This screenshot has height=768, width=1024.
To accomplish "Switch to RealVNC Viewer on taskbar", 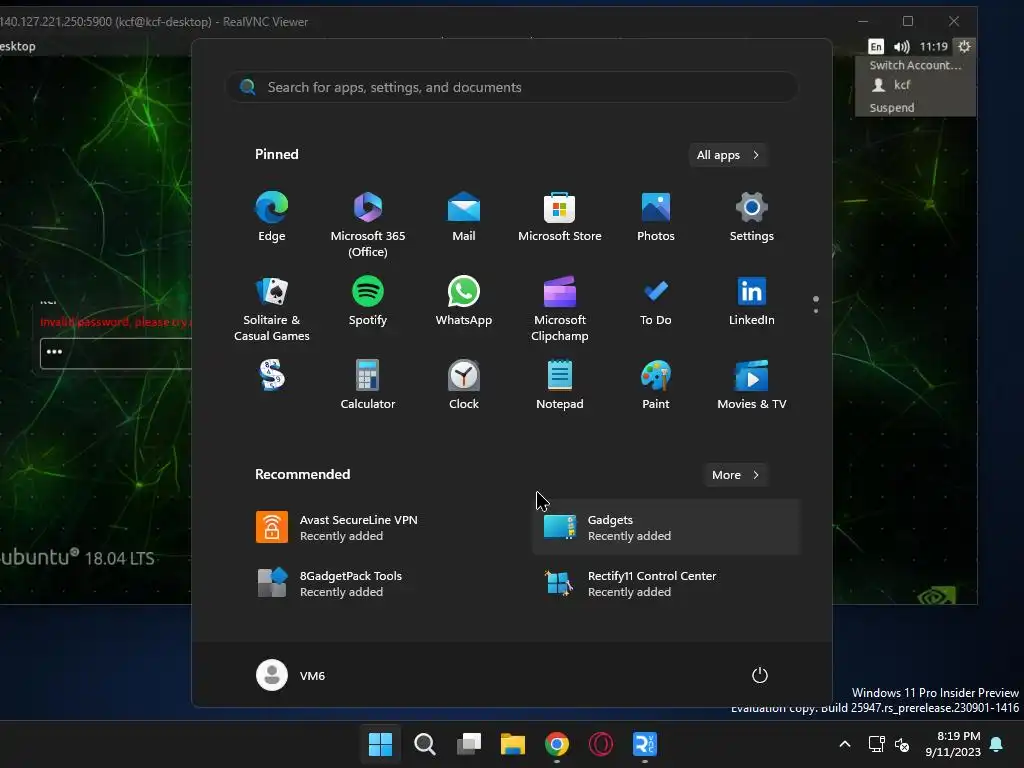I will pyautogui.click(x=645, y=744).
